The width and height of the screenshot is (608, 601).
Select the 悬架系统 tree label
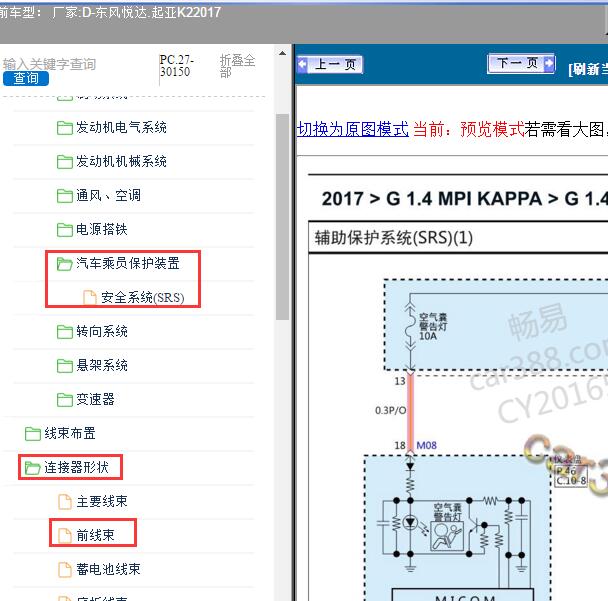[102, 365]
